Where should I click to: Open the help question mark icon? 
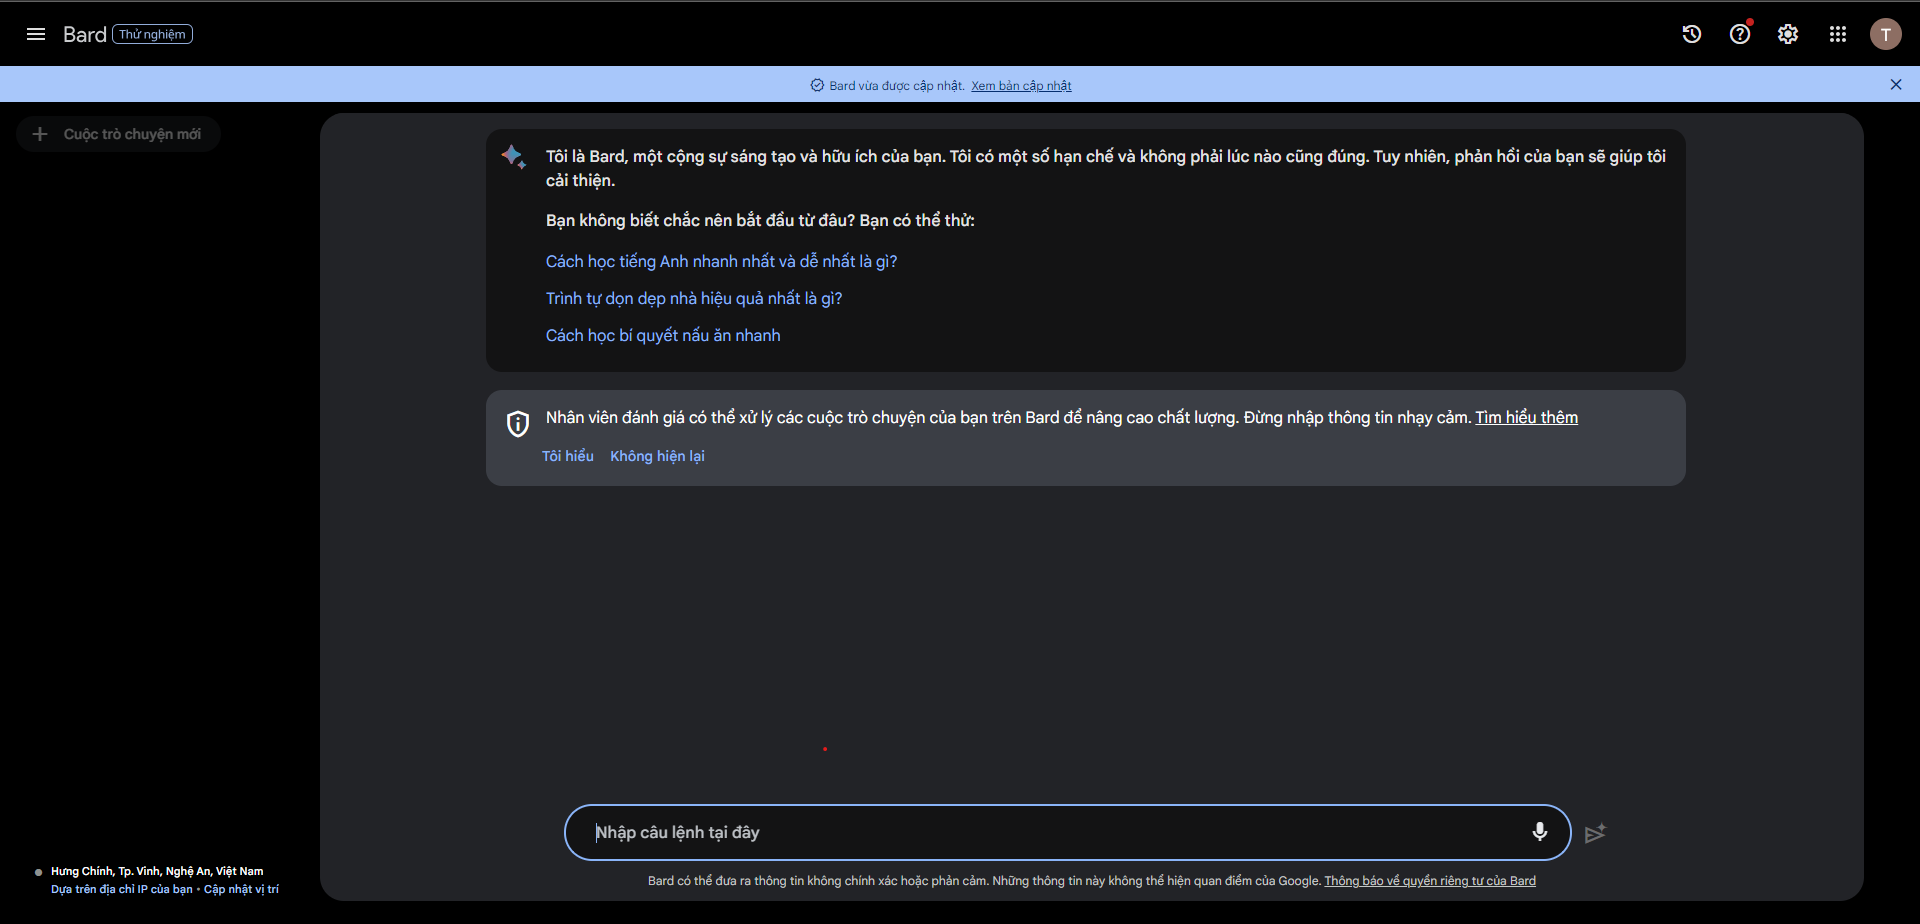[1740, 34]
